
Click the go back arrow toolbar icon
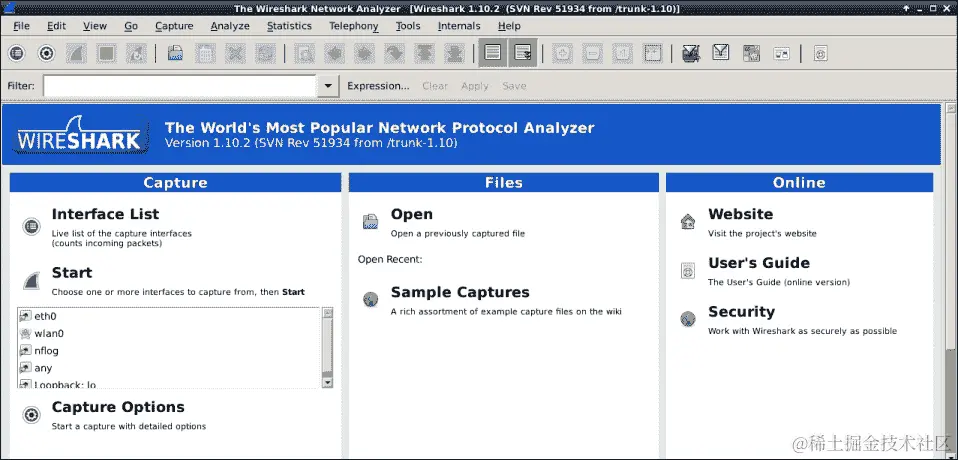pos(334,54)
